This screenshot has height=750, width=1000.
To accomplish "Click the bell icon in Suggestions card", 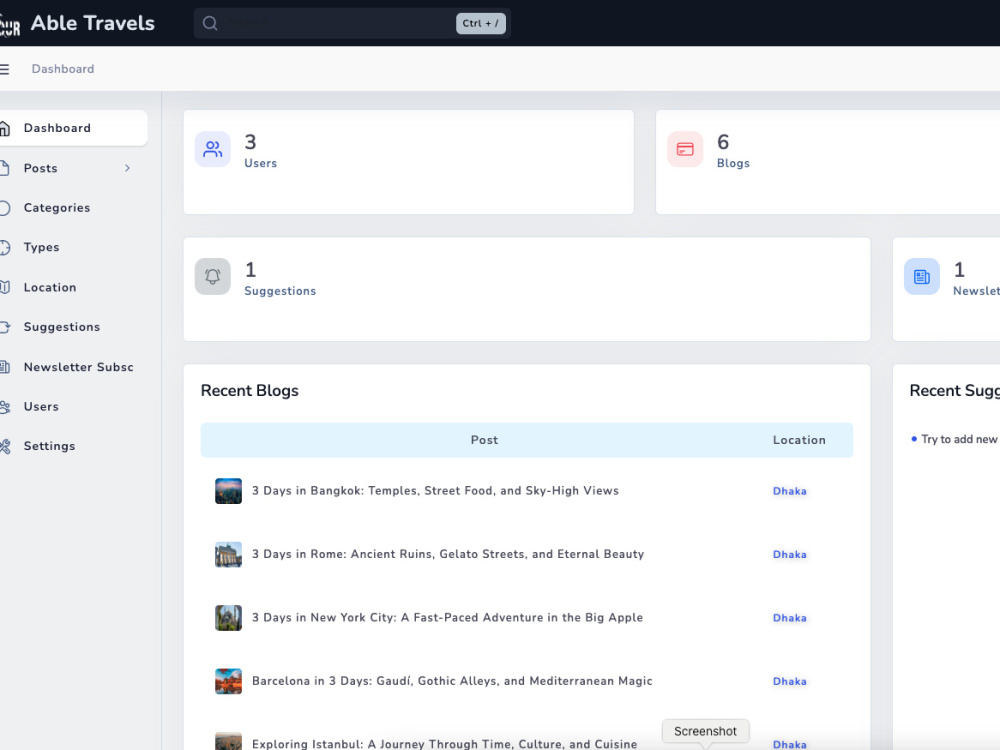I will tap(212, 276).
